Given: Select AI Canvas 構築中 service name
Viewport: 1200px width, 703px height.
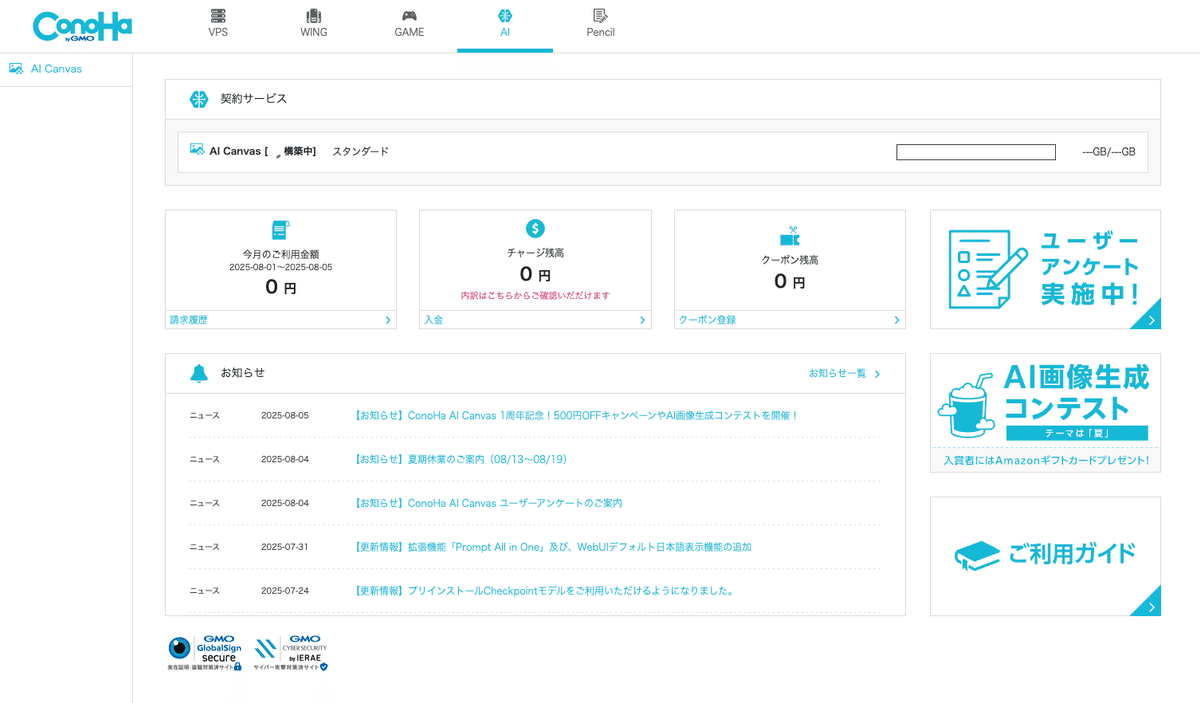Looking at the screenshot, I should click(262, 151).
